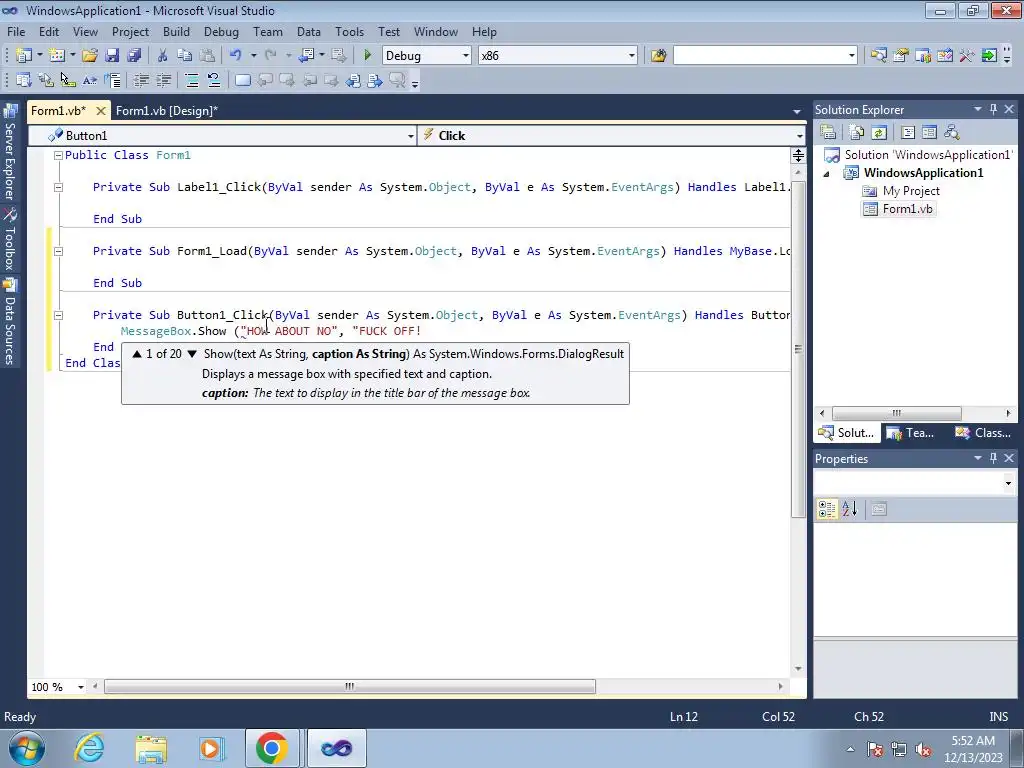Open Properties Window via top-right toolbar icon
This screenshot has height=768, width=1024.
click(x=901, y=56)
